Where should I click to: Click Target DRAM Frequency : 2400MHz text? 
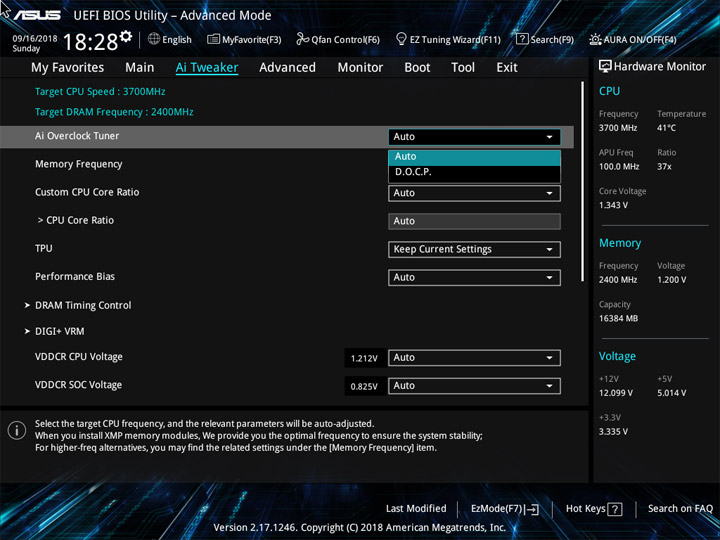coord(114,112)
